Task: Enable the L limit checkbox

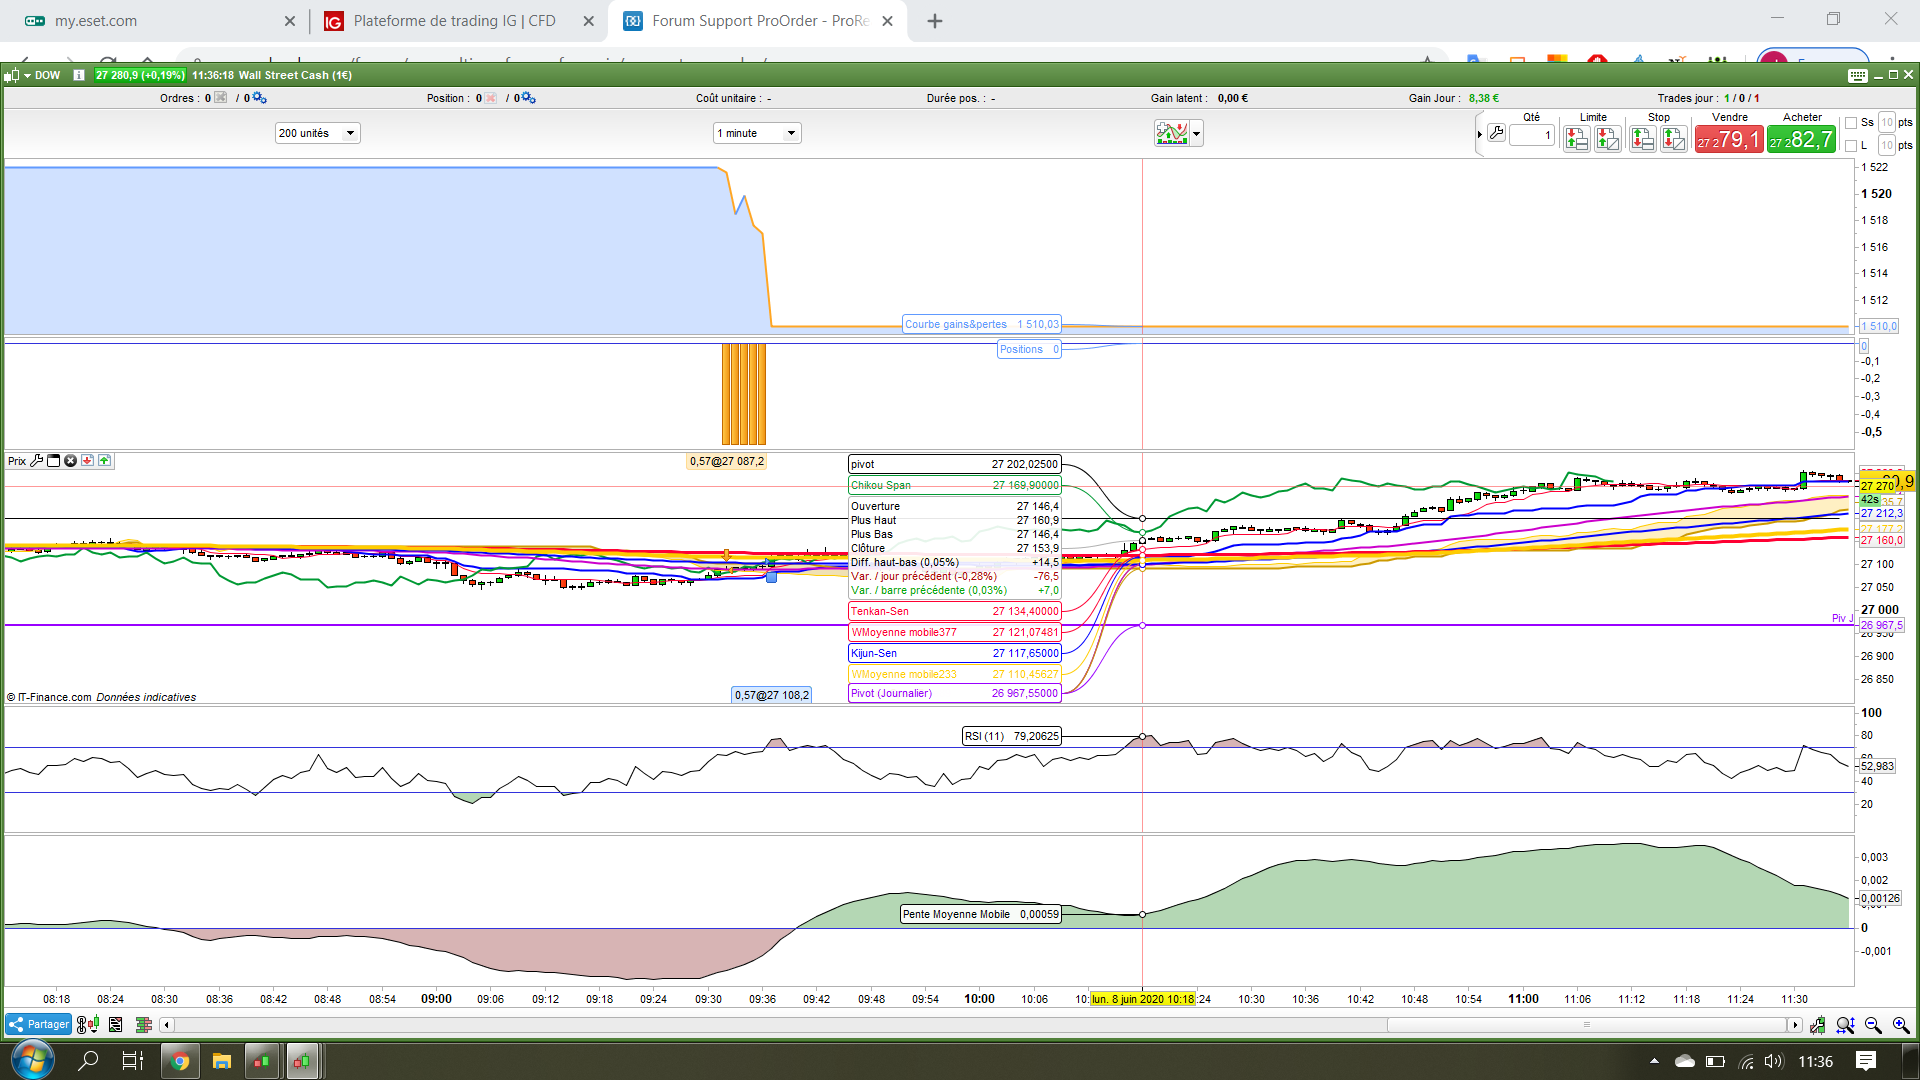Action: (x=1851, y=146)
